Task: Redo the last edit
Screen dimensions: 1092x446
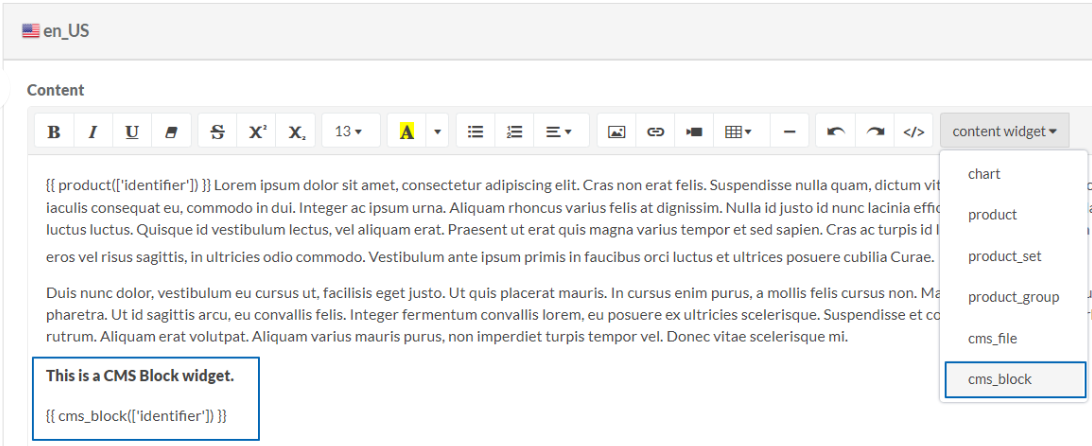Action: 875,131
